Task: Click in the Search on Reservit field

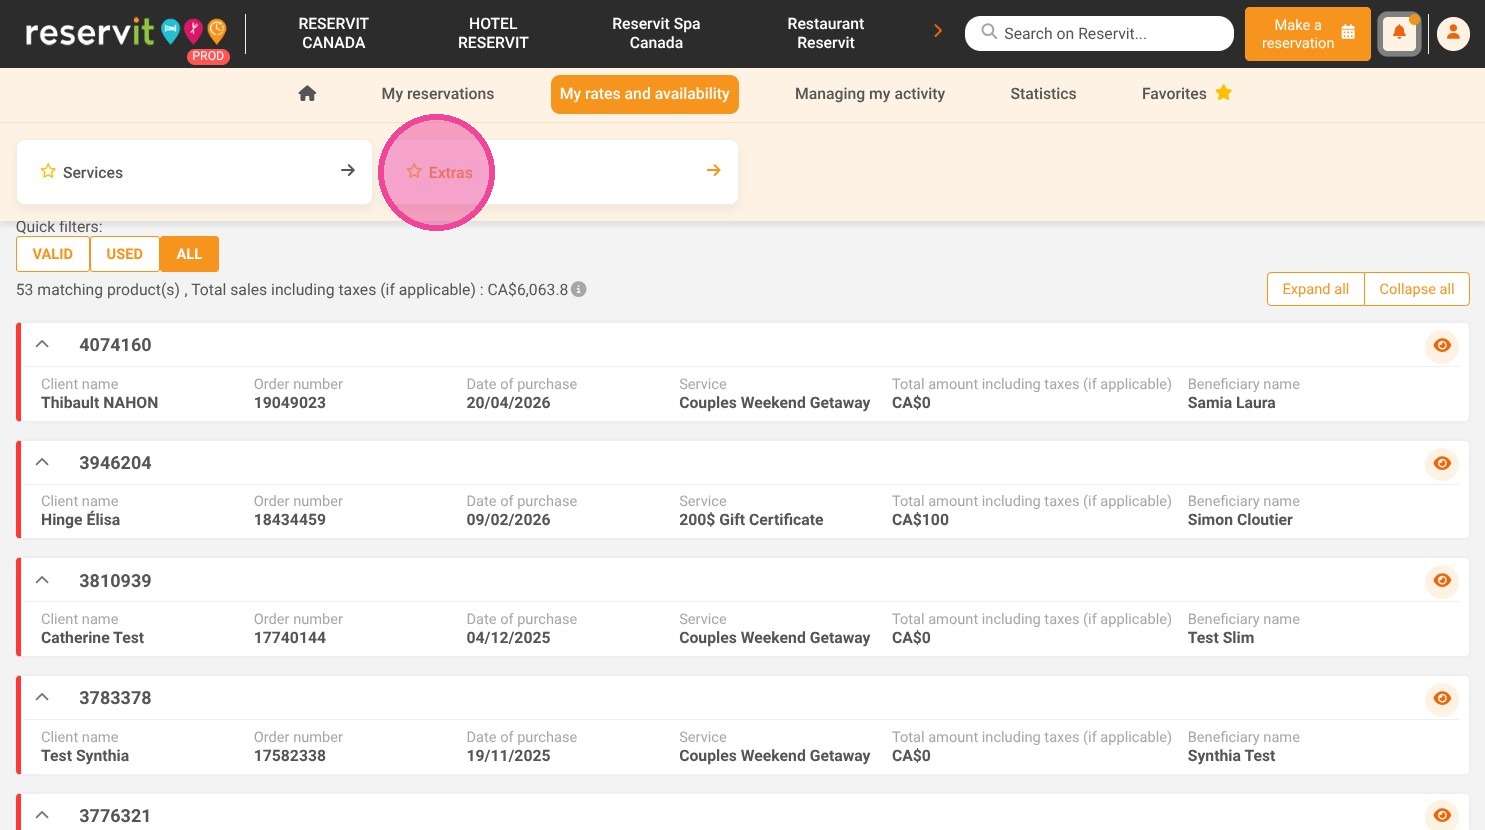Action: tap(1099, 33)
